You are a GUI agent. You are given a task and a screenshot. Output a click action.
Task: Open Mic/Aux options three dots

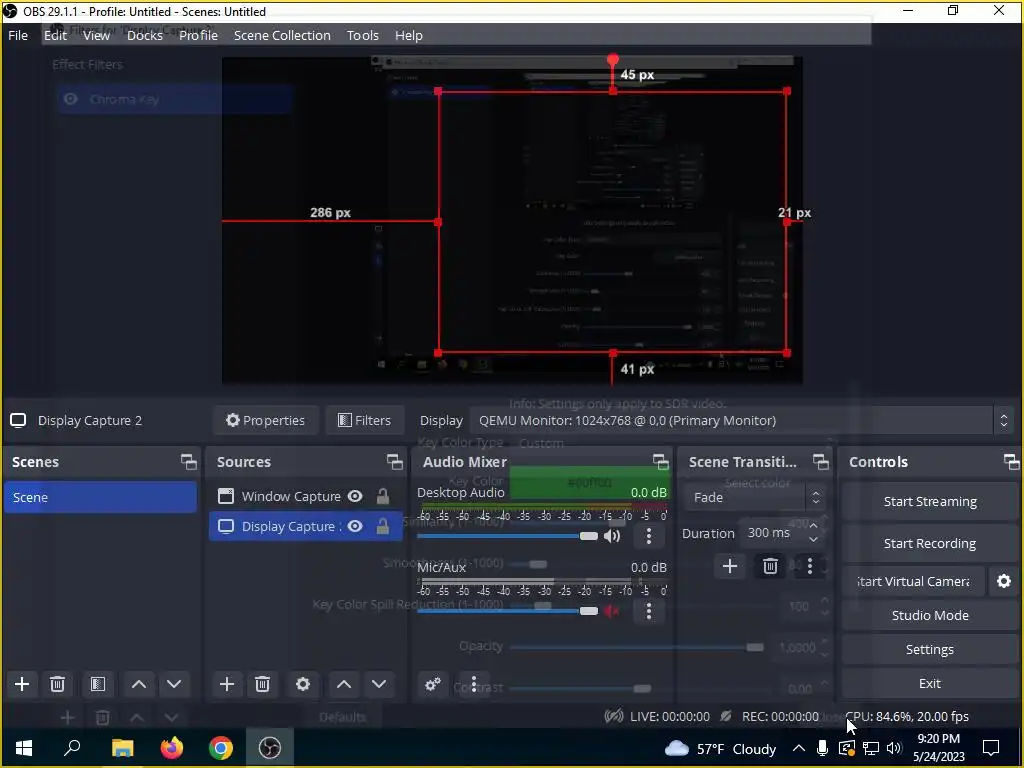click(648, 611)
